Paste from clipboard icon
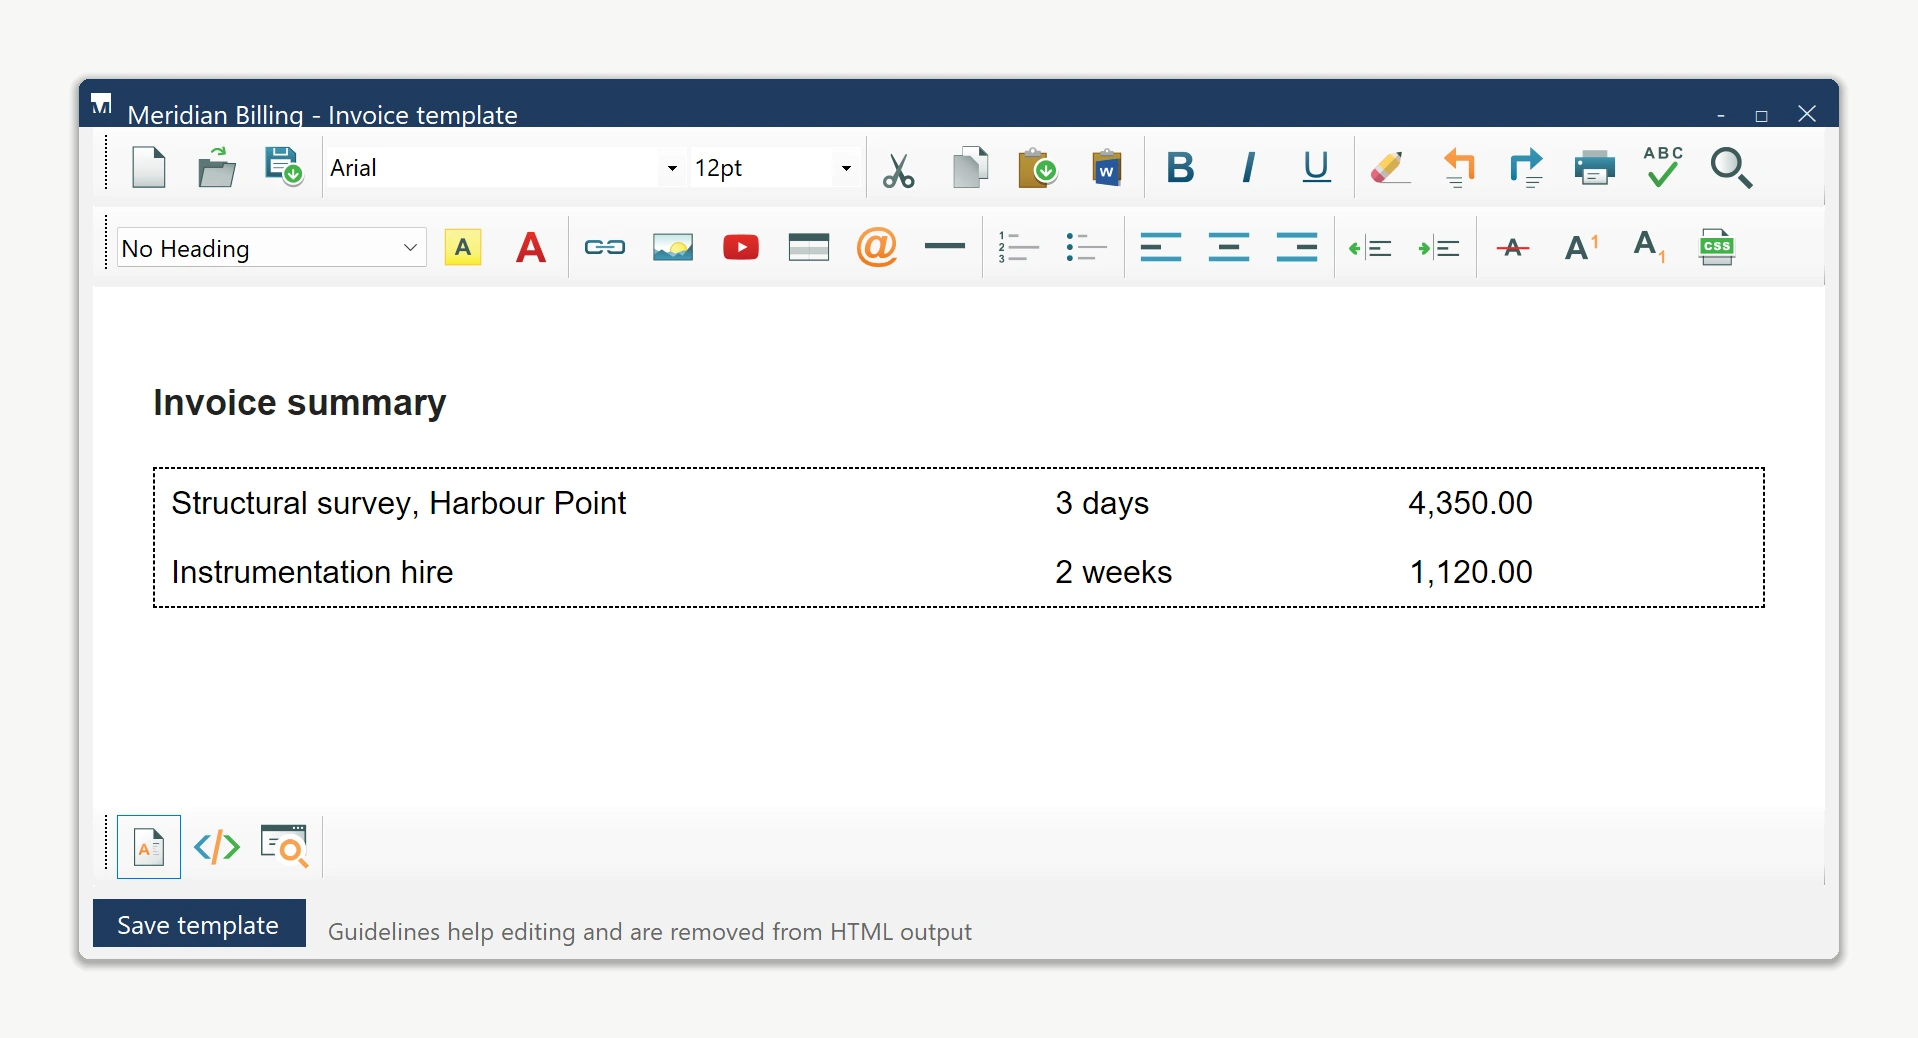 1038,168
